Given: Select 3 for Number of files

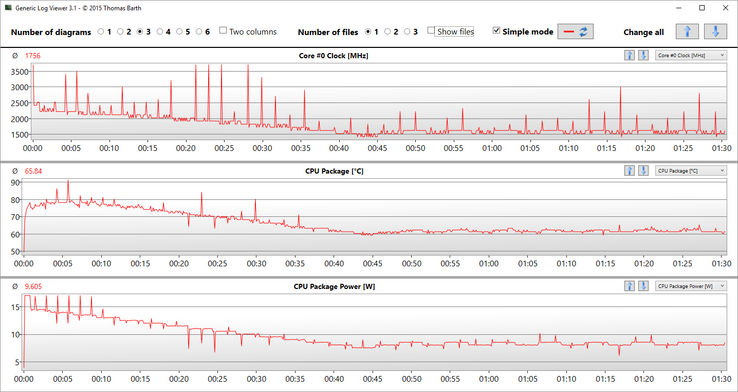Looking at the screenshot, I should coord(408,32).
